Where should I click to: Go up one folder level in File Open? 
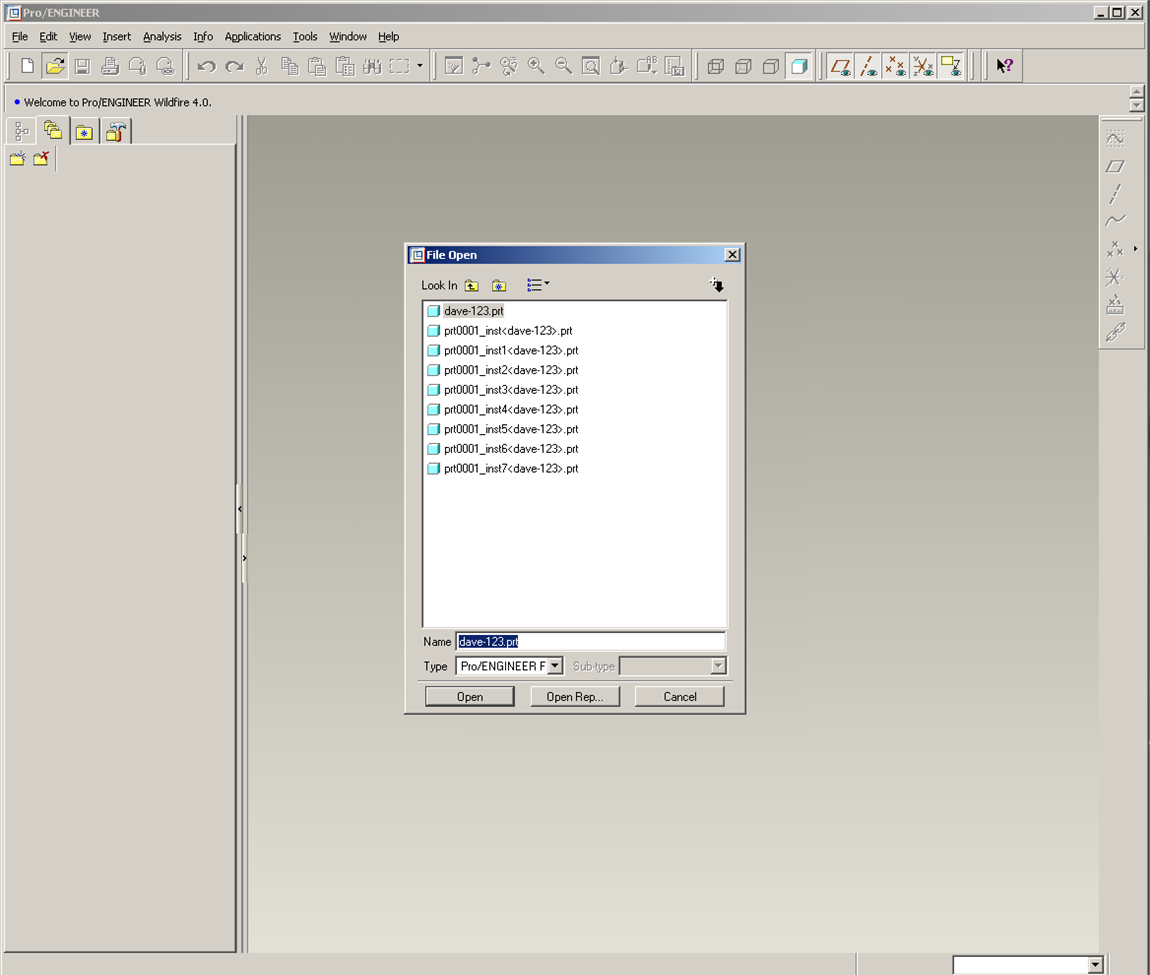[471, 286]
